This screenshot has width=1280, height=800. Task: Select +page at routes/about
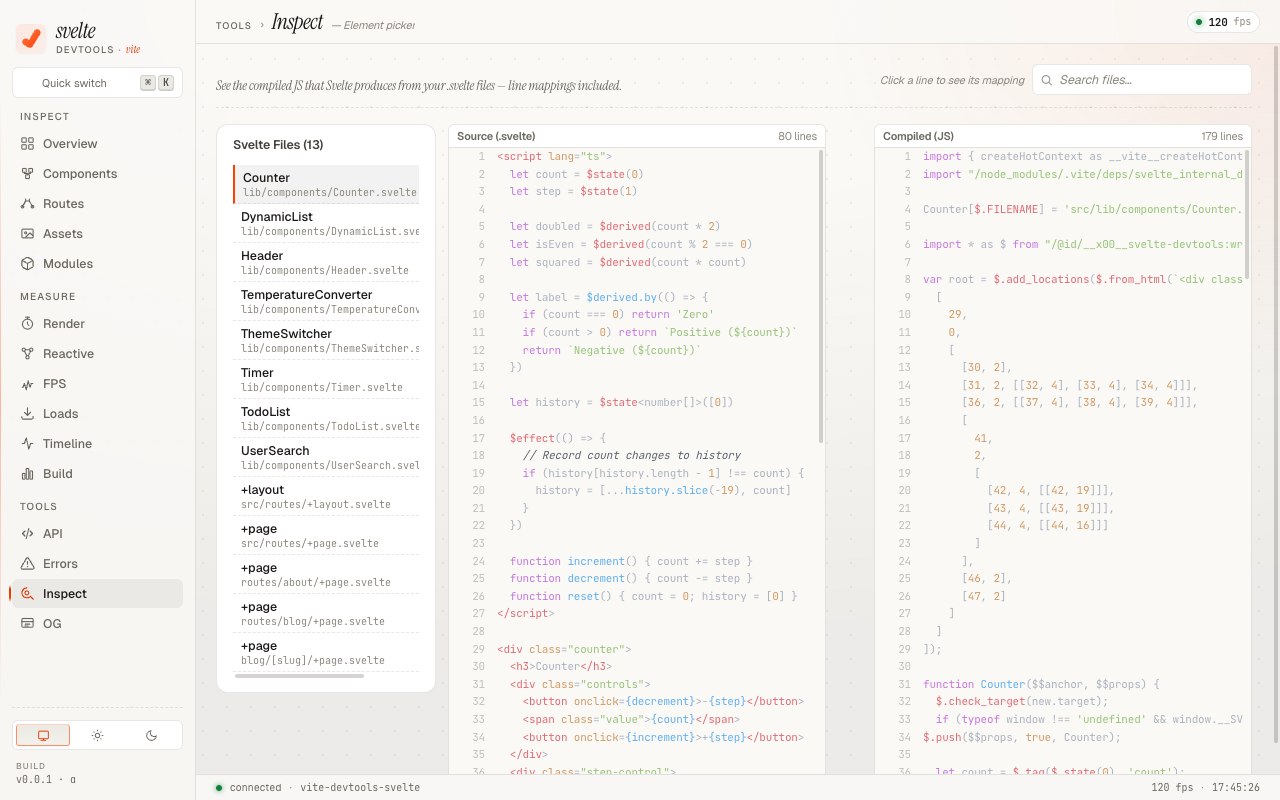click(x=326, y=574)
